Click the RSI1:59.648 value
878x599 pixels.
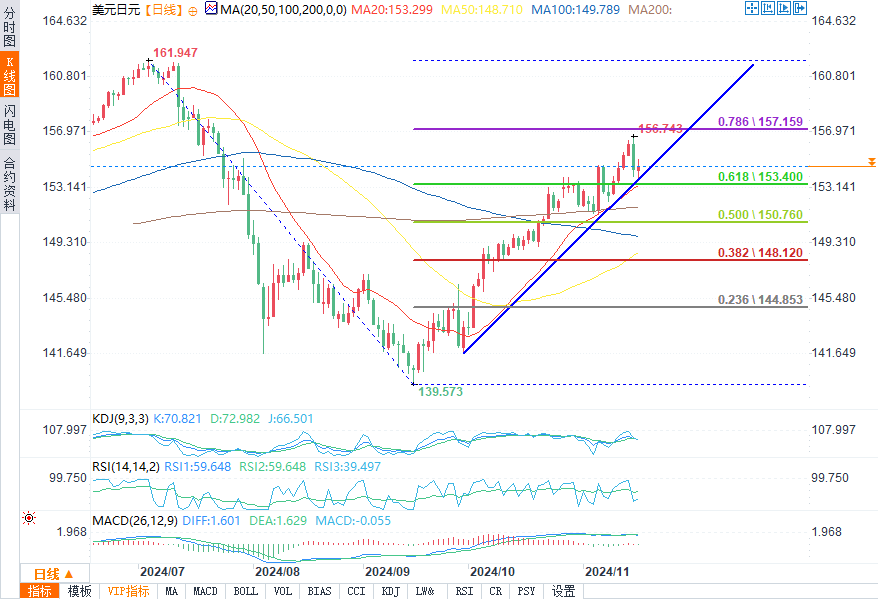[x=198, y=467]
